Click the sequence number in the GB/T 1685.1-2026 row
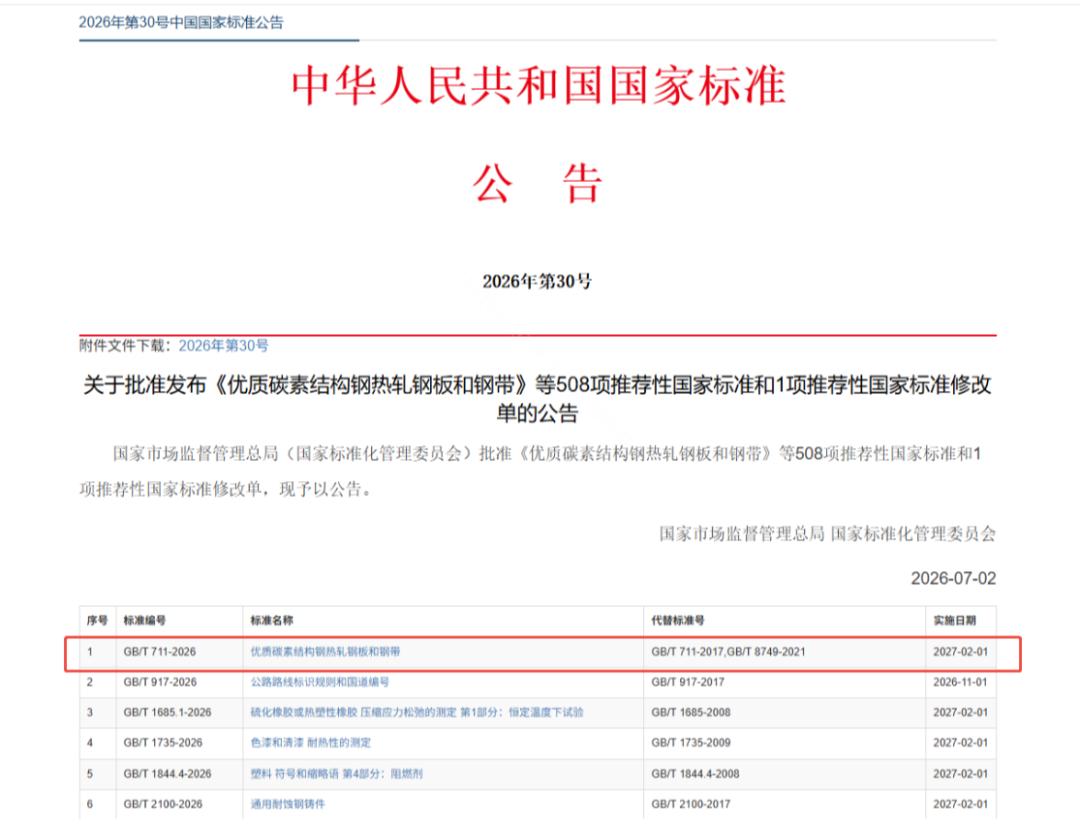The width and height of the screenshot is (1080, 820). pyautogui.click(x=90, y=712)
